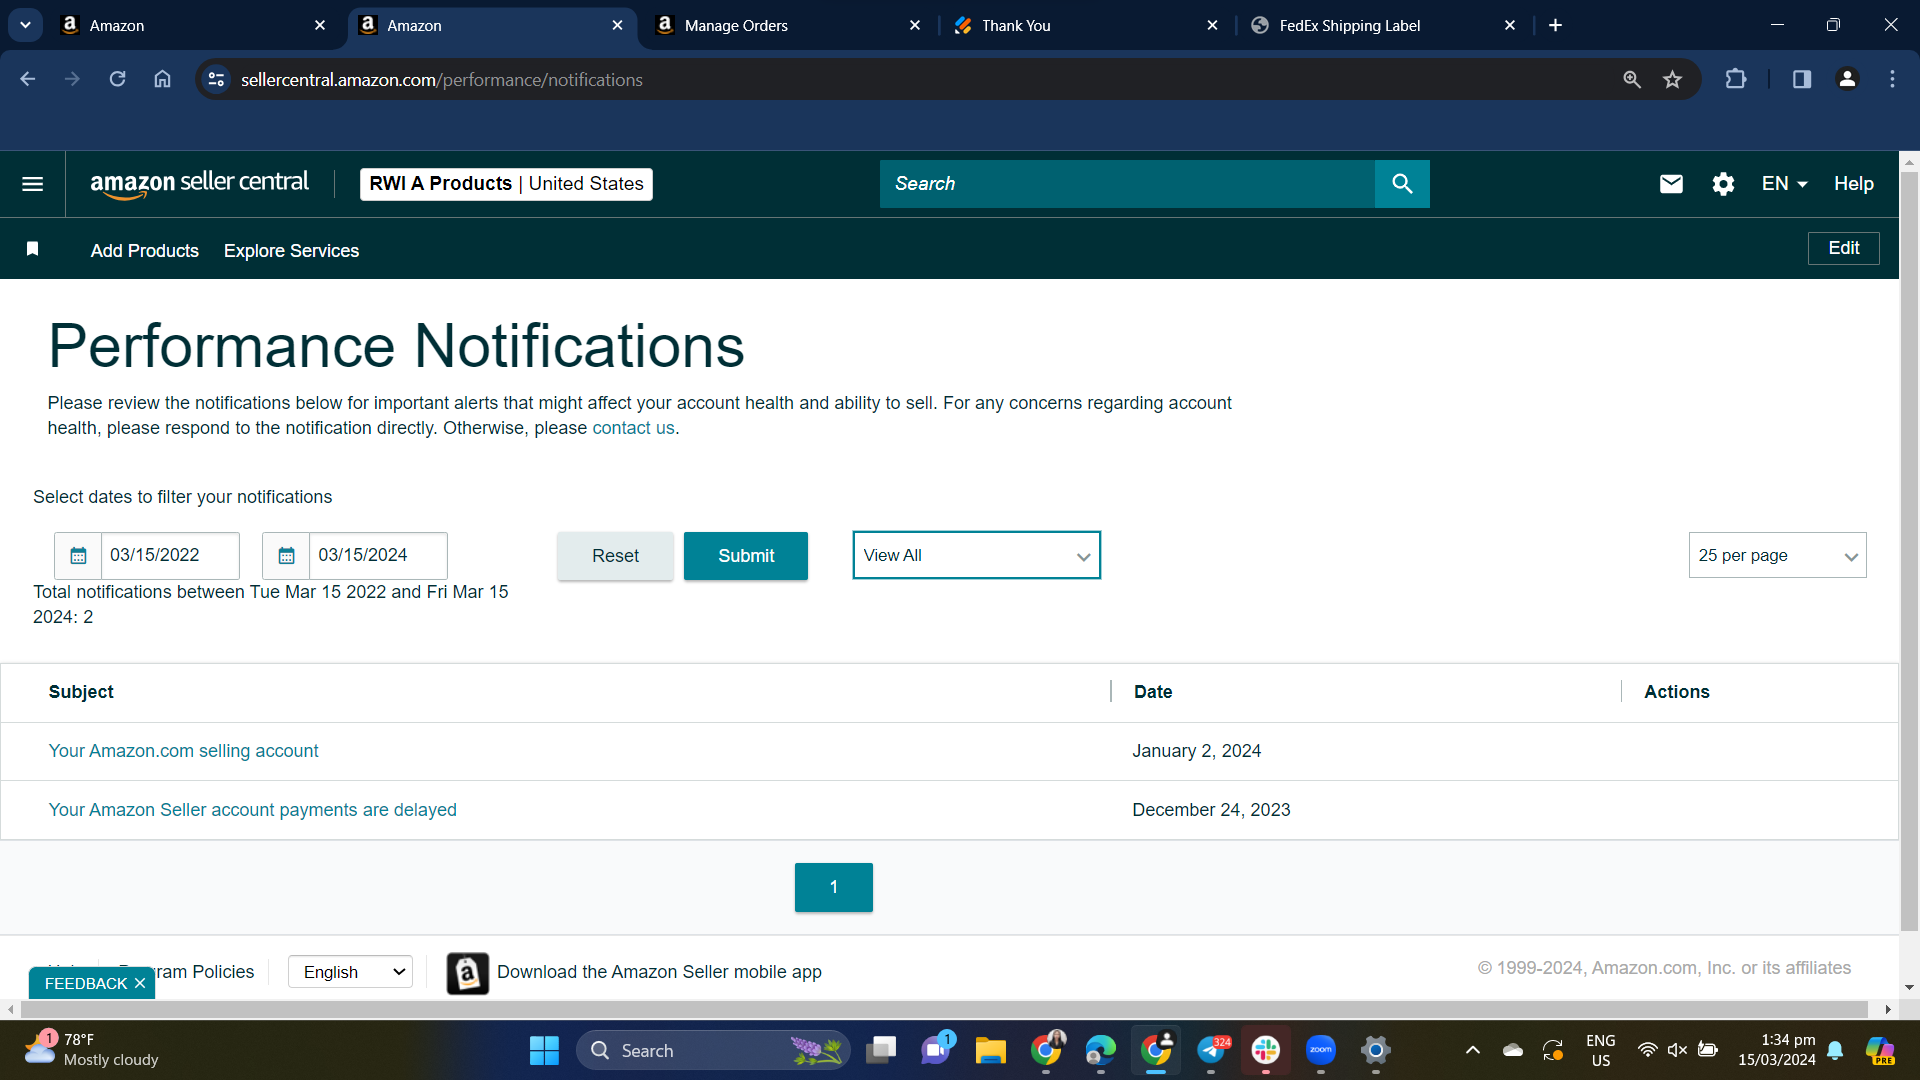Open Explore Services menu item
The image size is (1920, 1080).
coord(291,251)
